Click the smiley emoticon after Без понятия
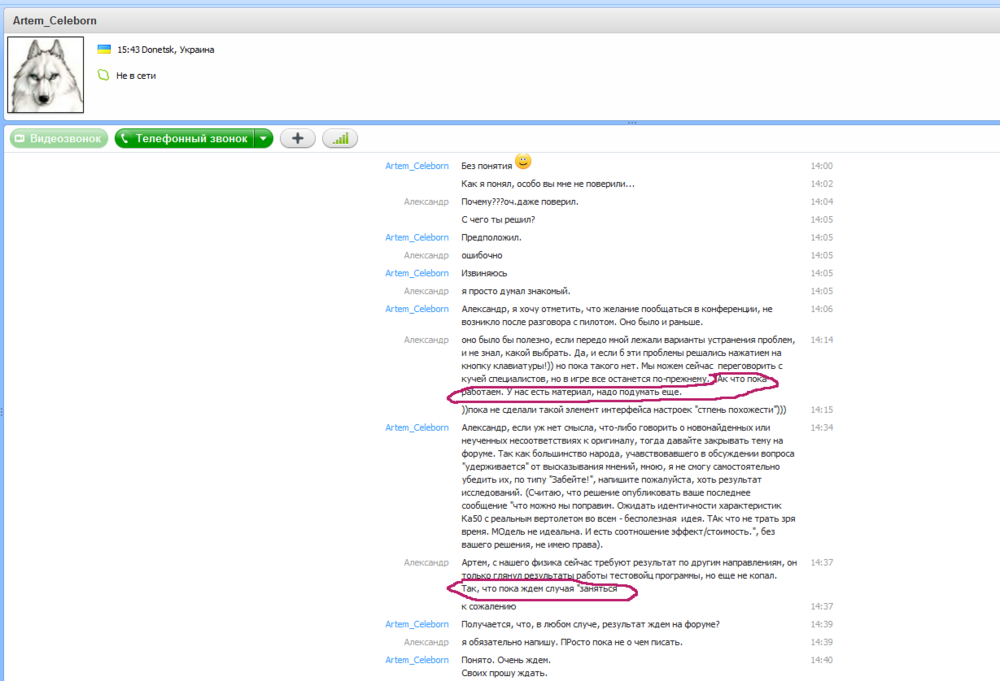The width and height of the screenshot is (1000, 681). [523, 162]
